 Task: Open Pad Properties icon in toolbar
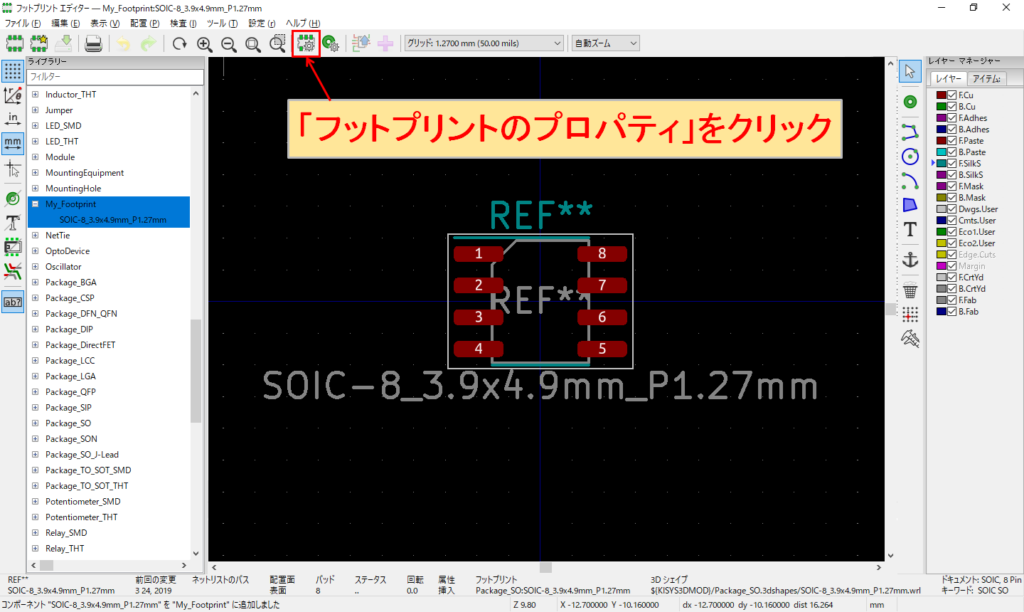(330, 43)
